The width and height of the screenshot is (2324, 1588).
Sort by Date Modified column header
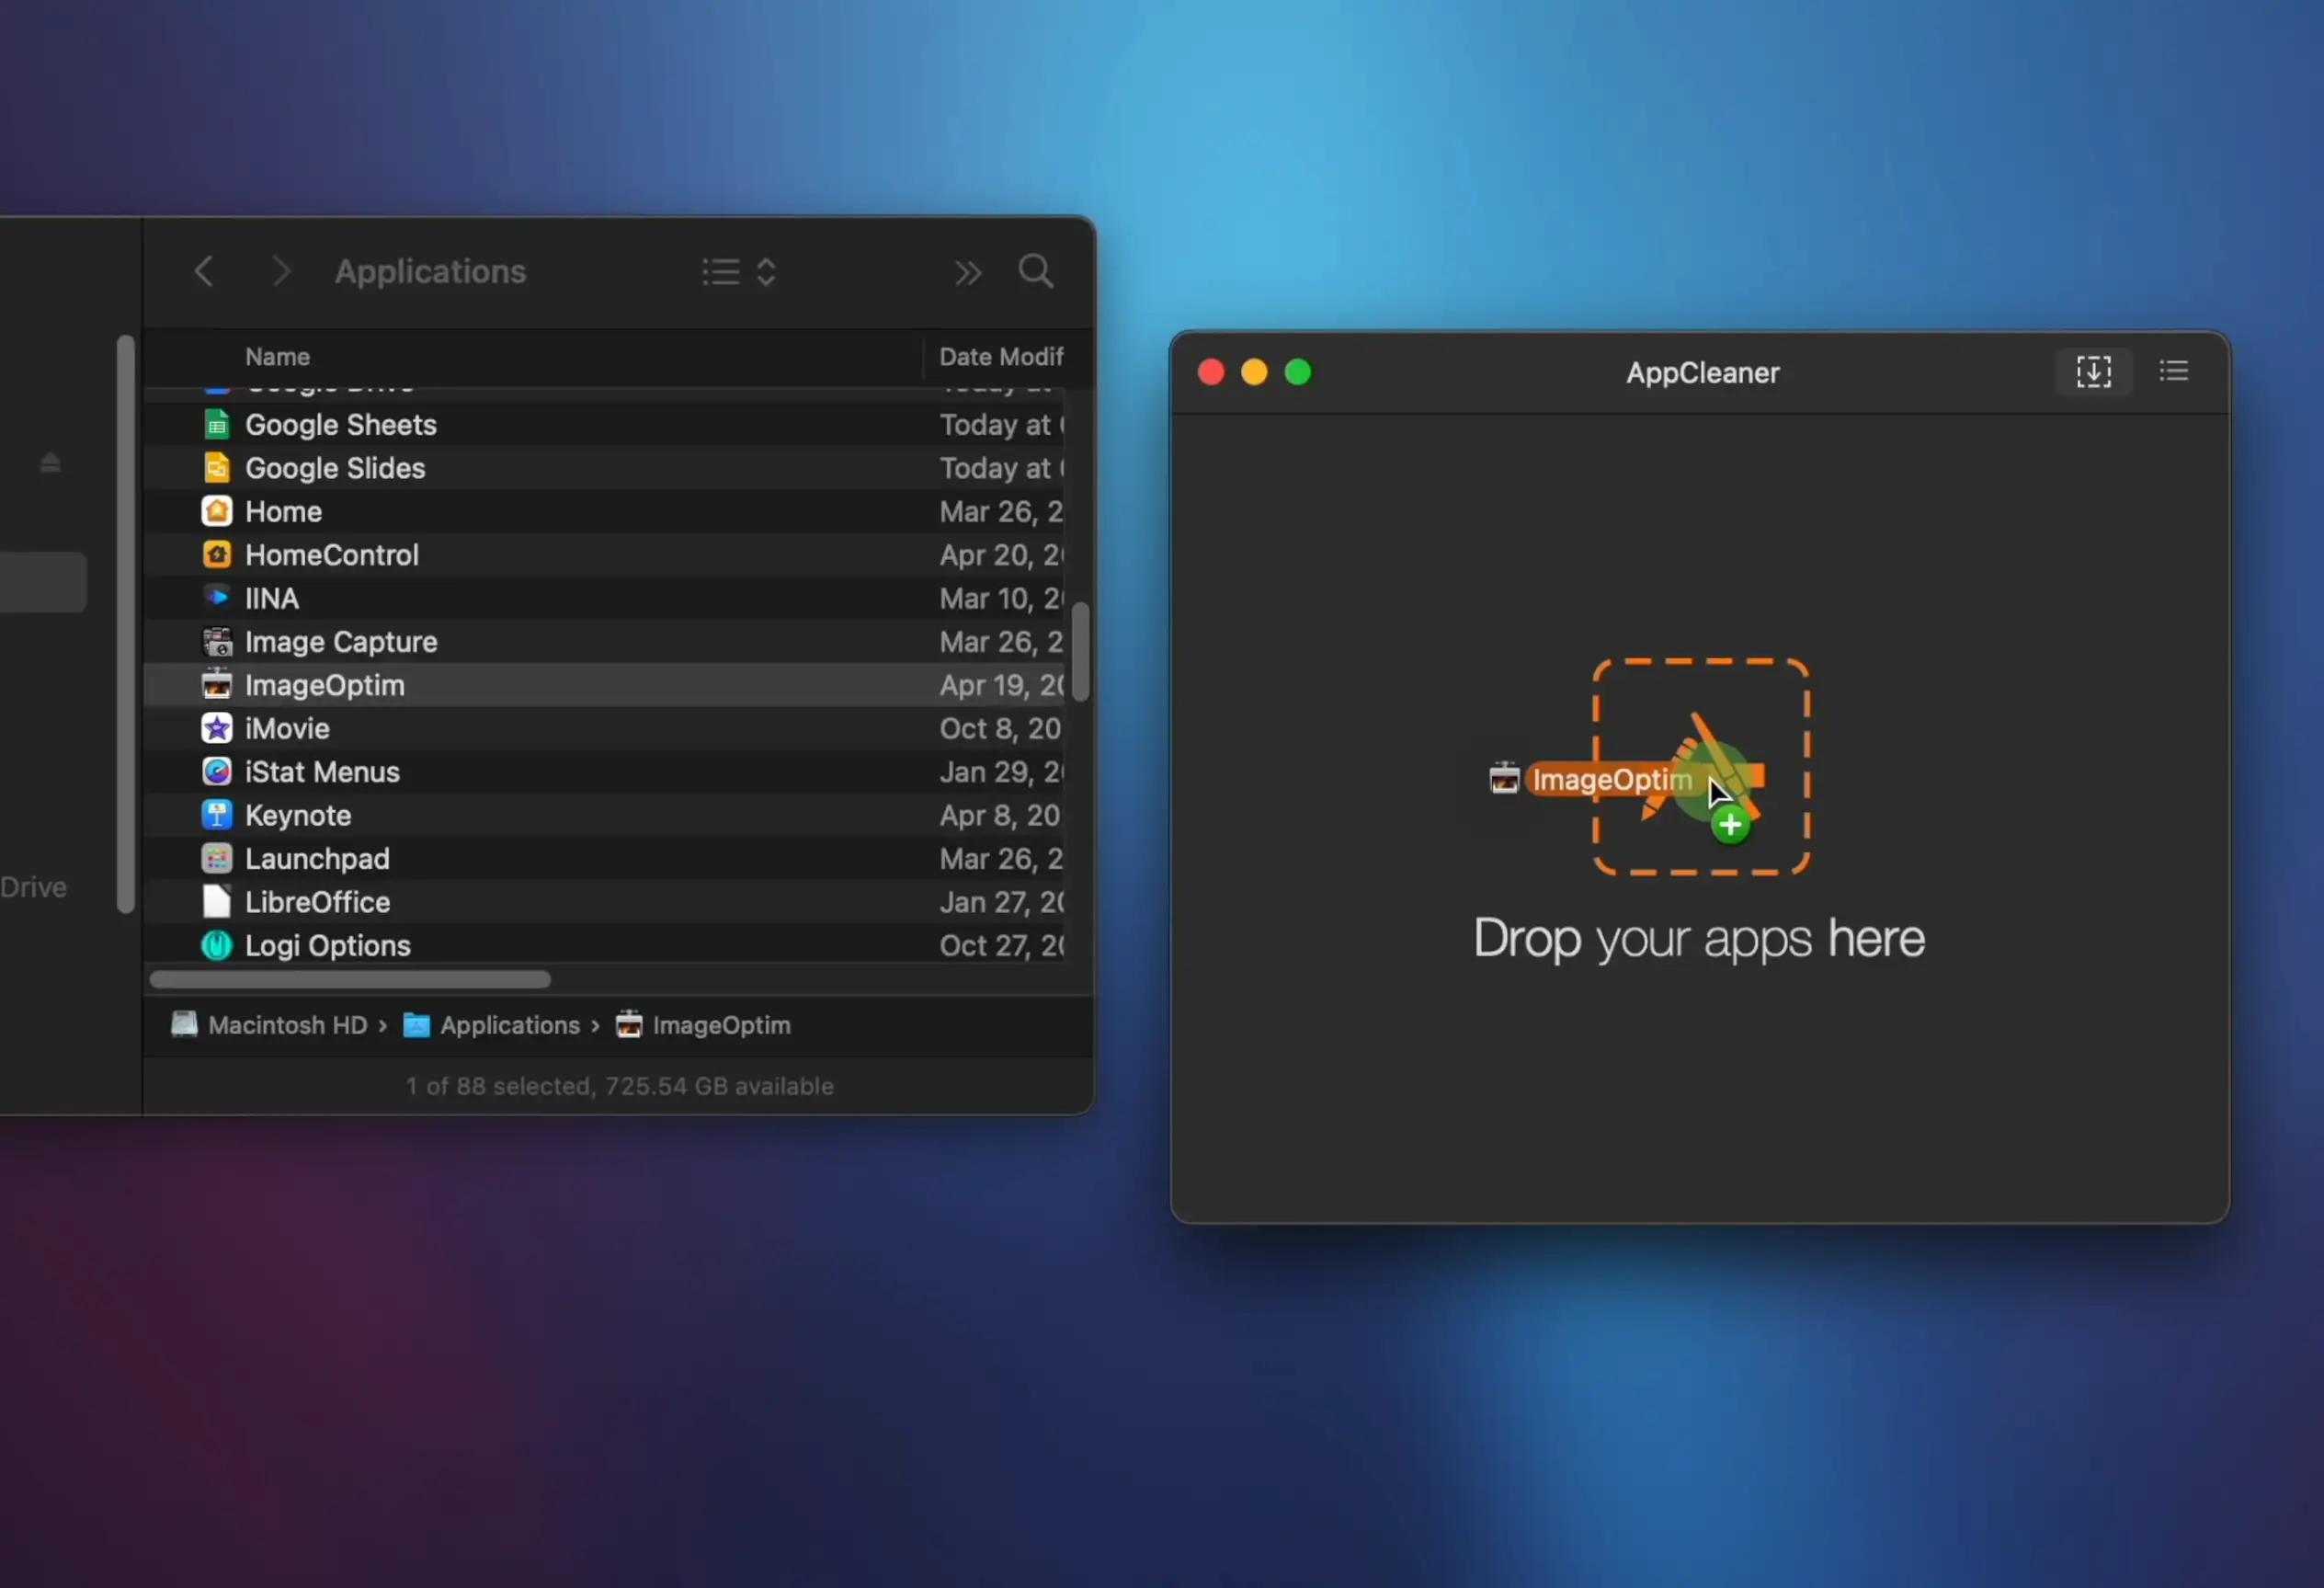point(1001,357)
